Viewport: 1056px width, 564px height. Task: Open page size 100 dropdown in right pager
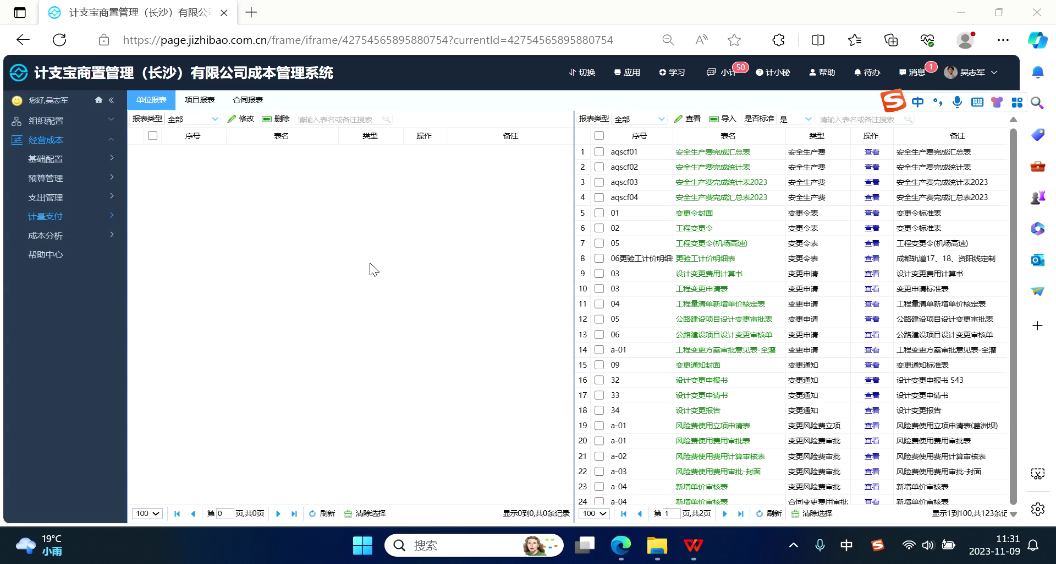coord(594,513)
